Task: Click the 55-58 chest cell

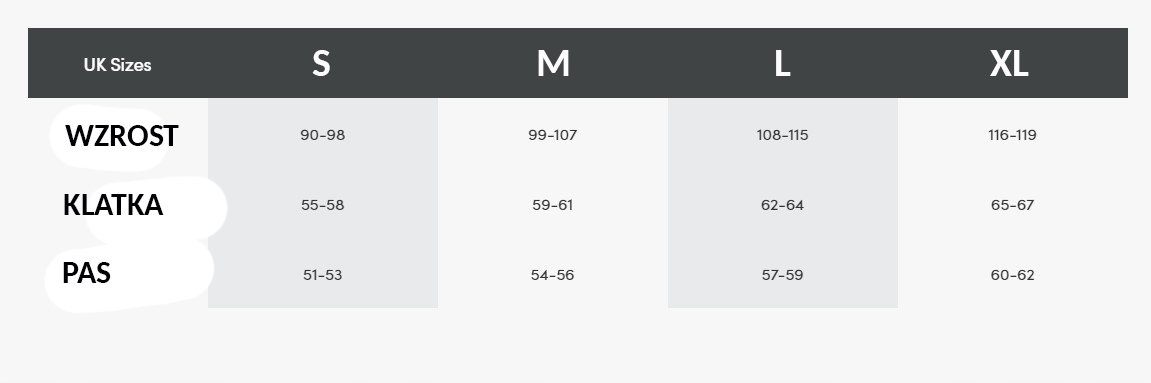Action: tap(322, 205)
